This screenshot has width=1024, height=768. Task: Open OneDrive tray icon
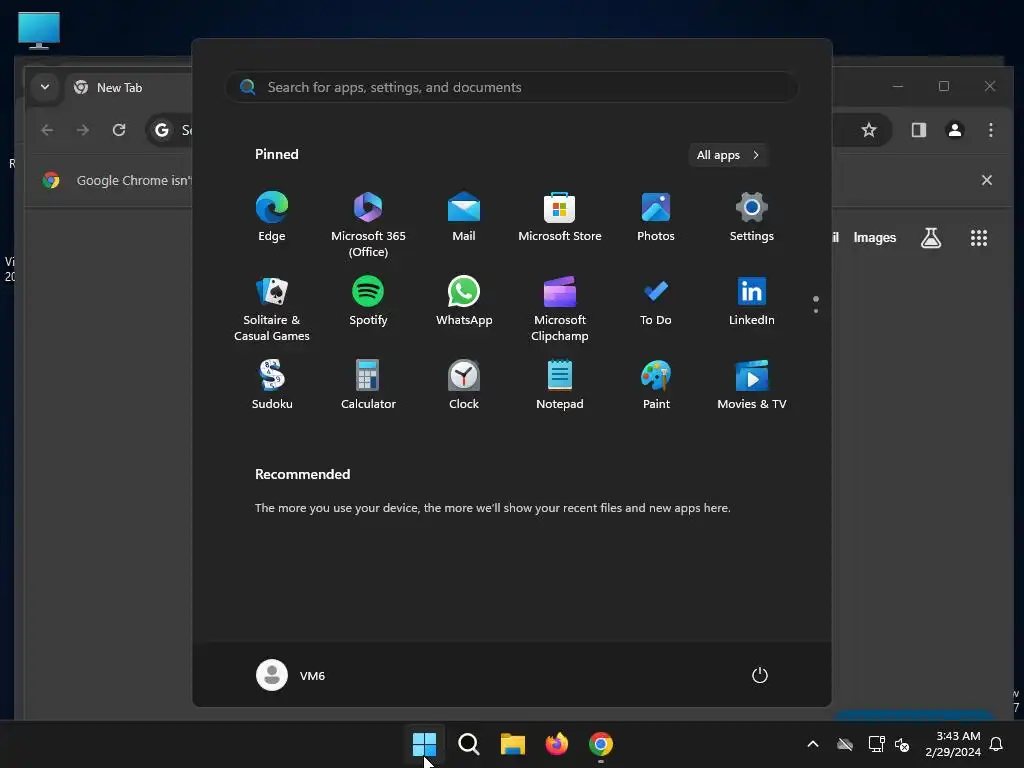tap(845, 744)
